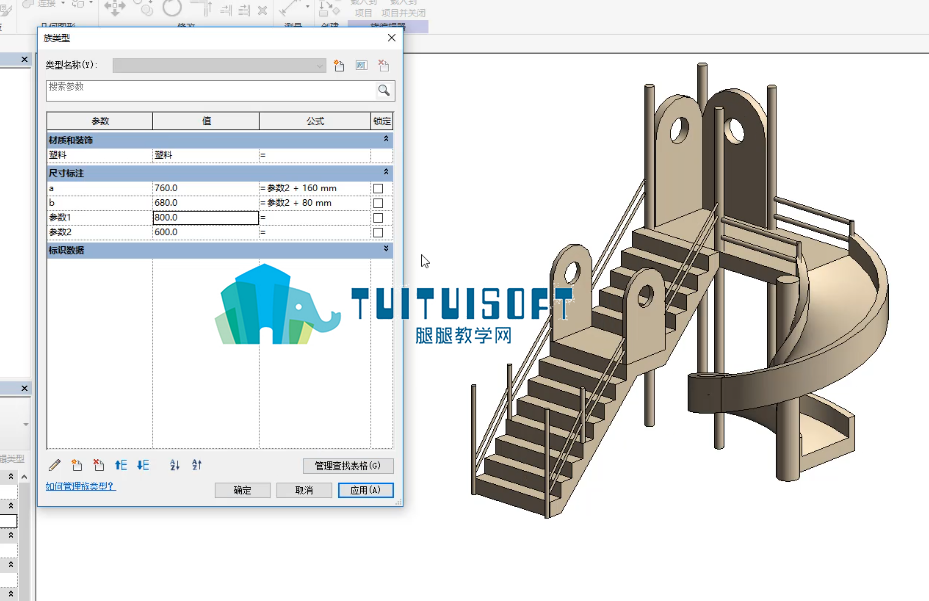Viewport: 929px width, 601px height.
Task: Tick the lock checkbox for parameter b
Action: (378, 203)
